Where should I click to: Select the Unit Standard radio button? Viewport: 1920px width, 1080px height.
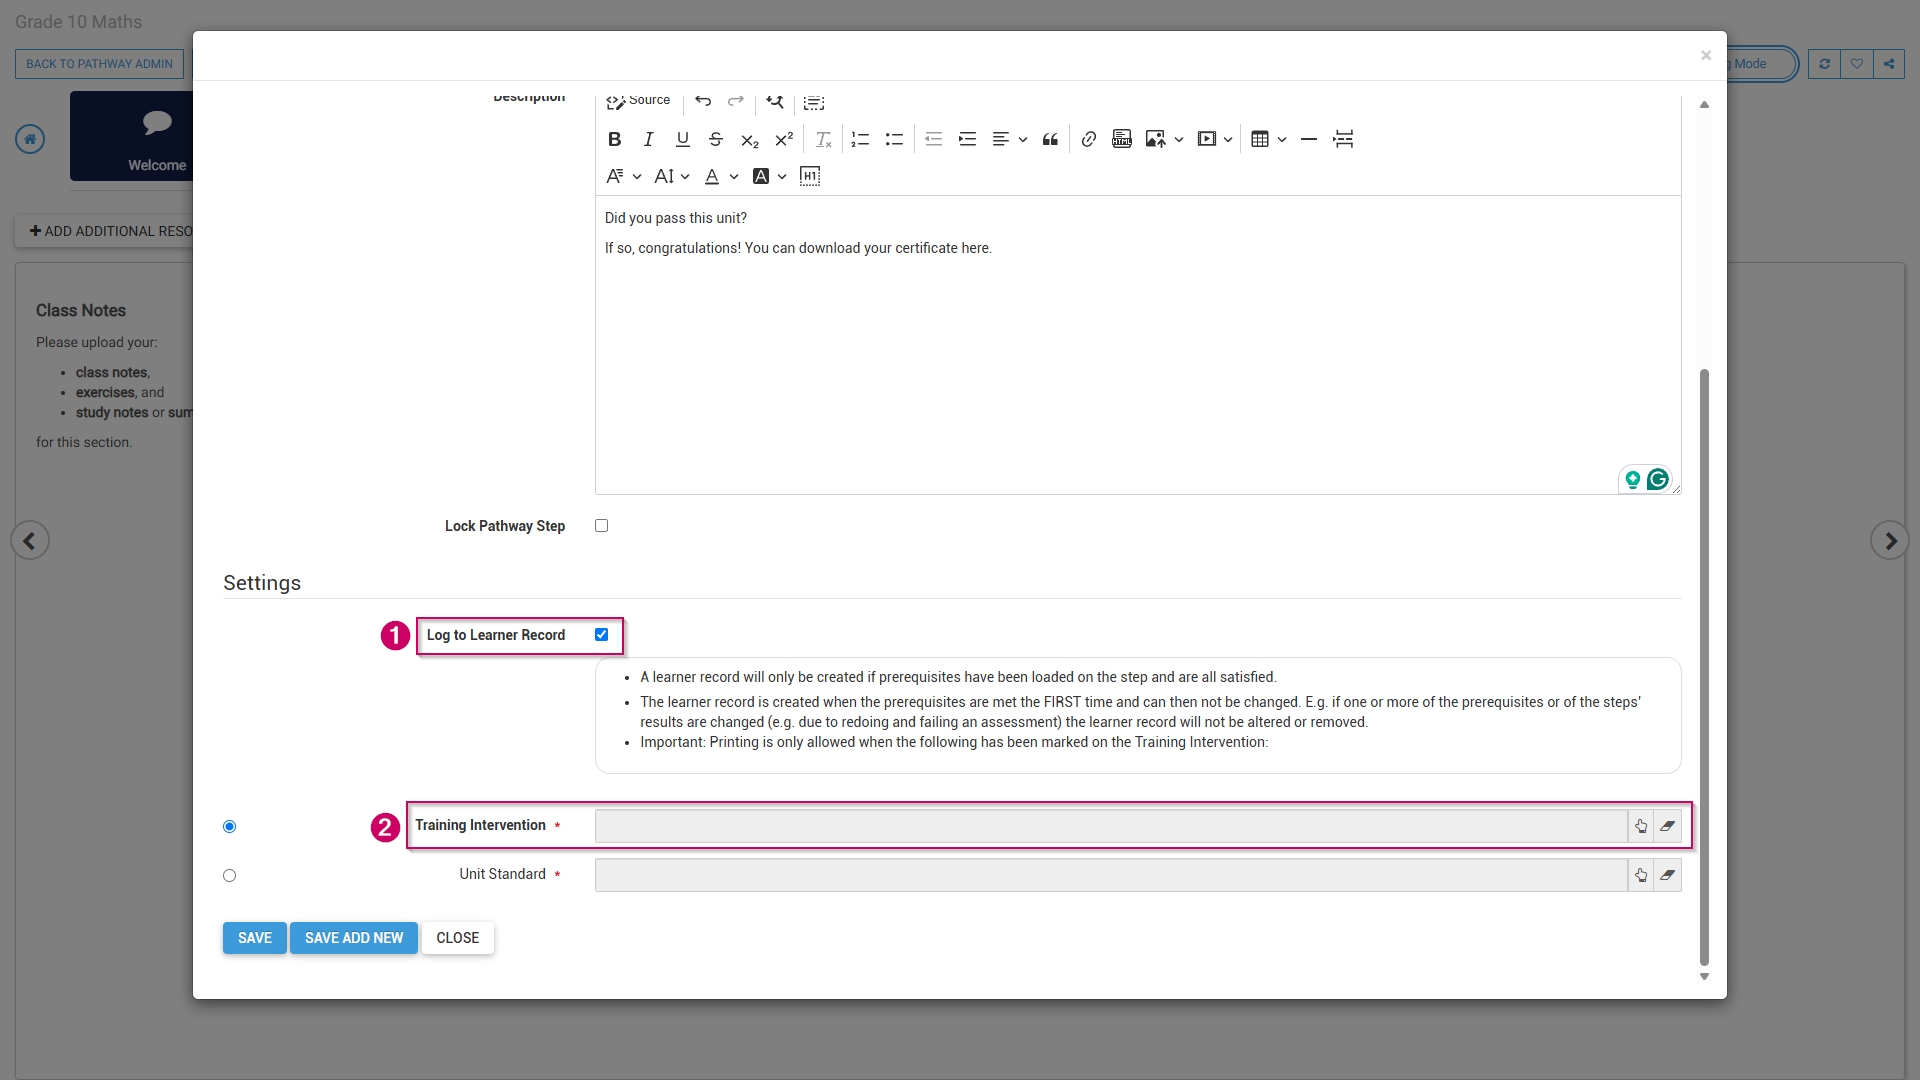(229, 876)
